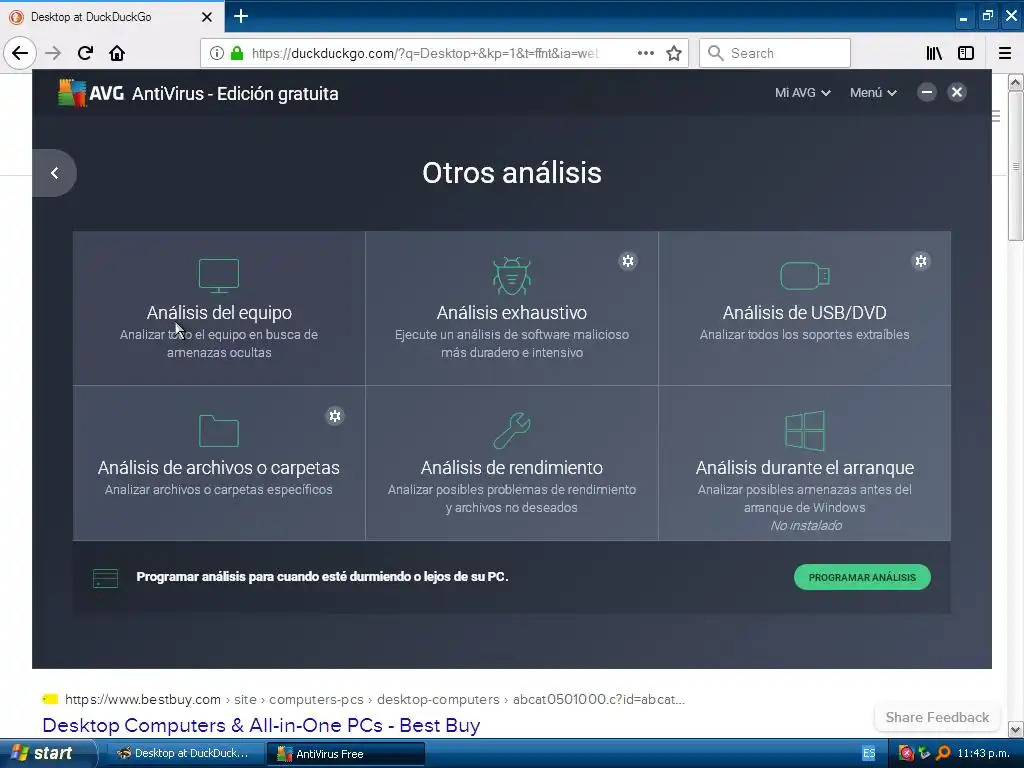Click the page vertical scrollbar thumb

(x=1015, y=167)
